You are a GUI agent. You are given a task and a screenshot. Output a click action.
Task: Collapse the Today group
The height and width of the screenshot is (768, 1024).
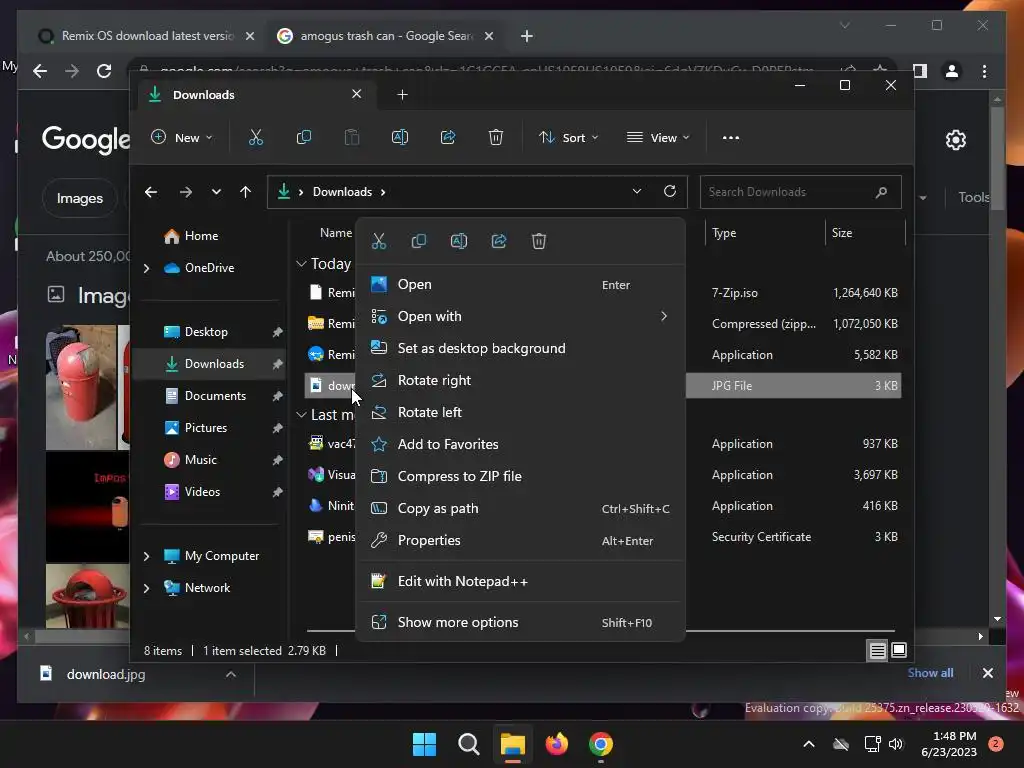pyautogui.click(x=301, y=264)
